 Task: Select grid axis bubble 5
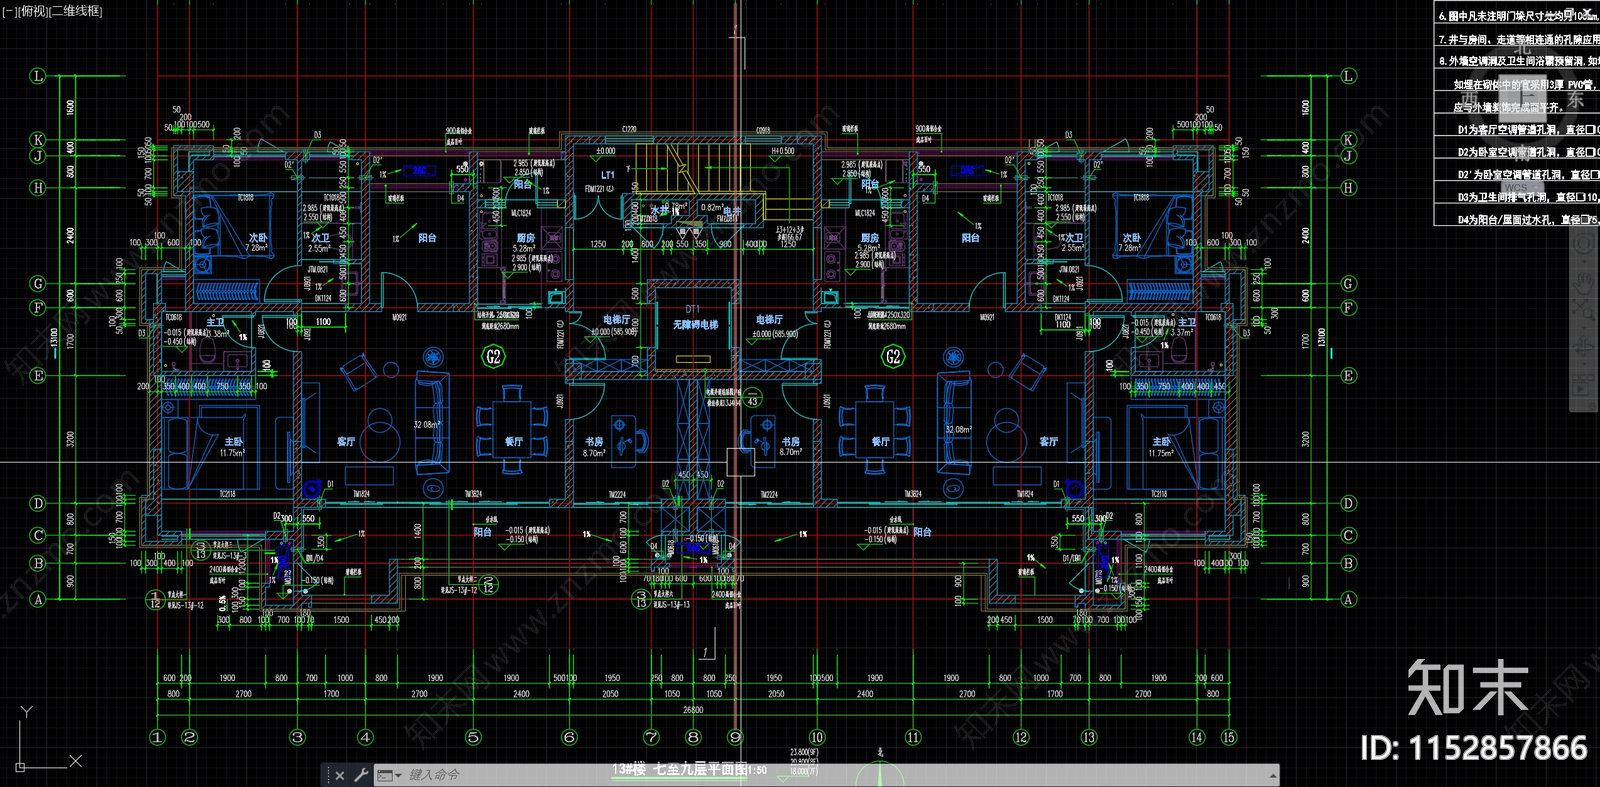pyautogui.click(x=473, y=737)
